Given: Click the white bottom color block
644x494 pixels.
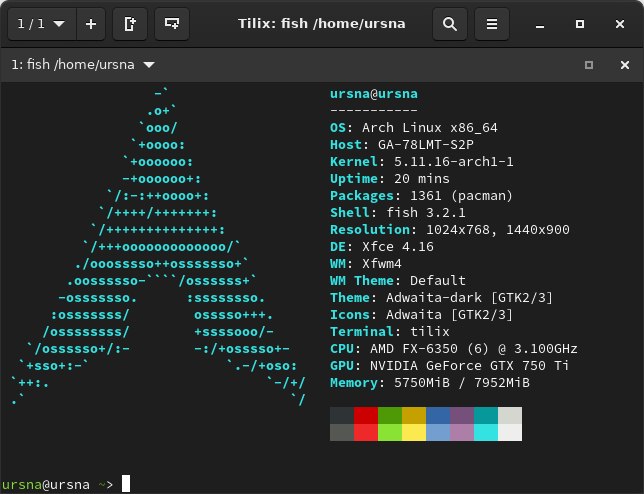Looking at the screenshot, I should click(510, 432).
